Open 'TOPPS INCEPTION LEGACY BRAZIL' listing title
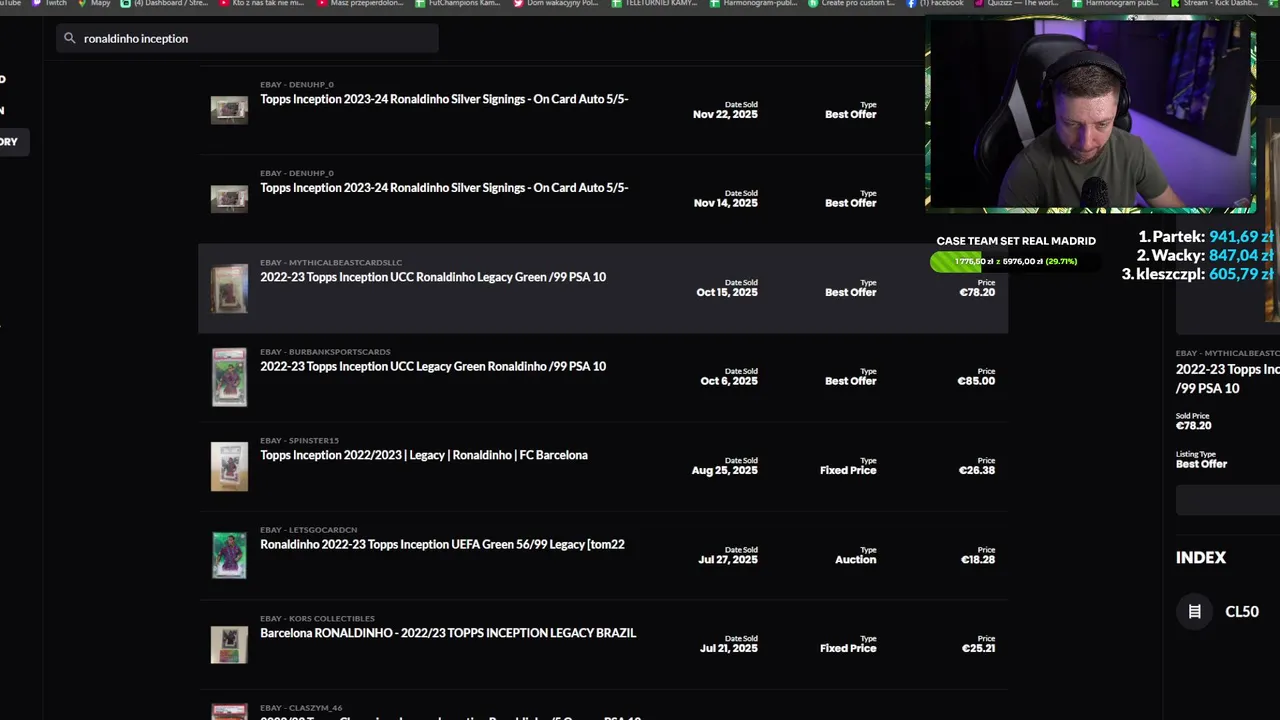 [448, 633]
